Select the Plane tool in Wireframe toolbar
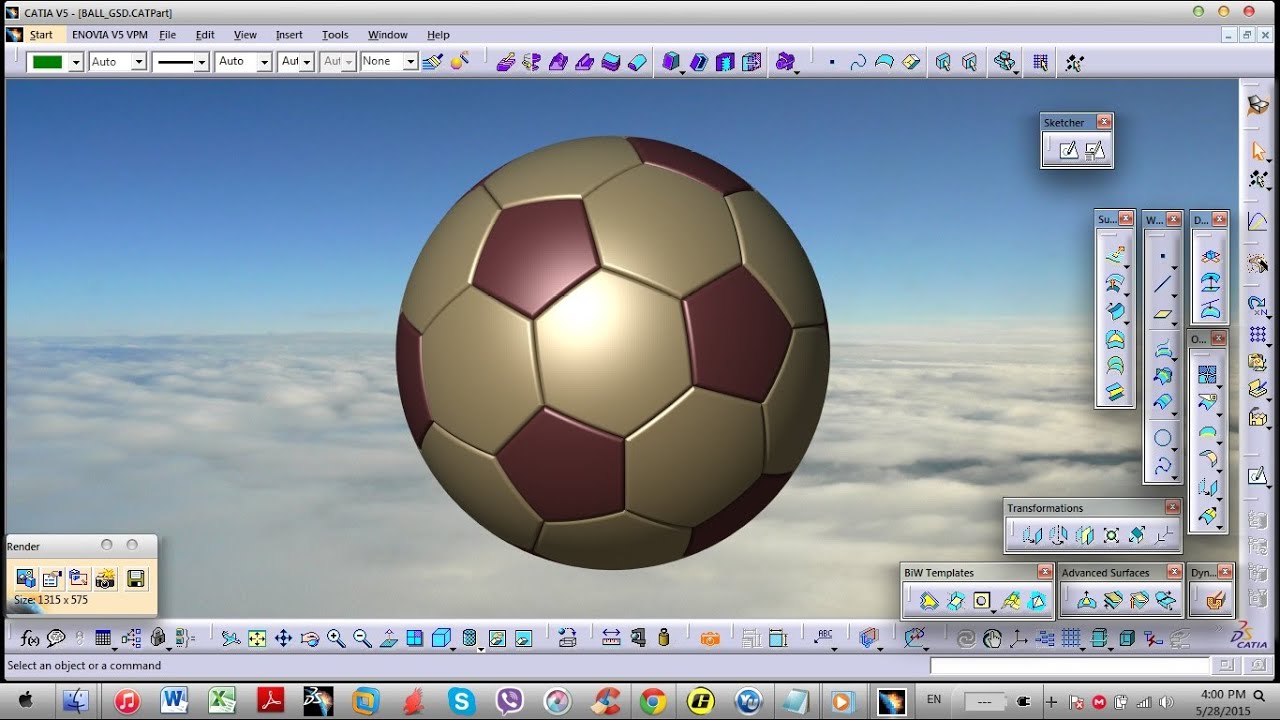This screenshot has height=720, width=1280. (1162, 314)
